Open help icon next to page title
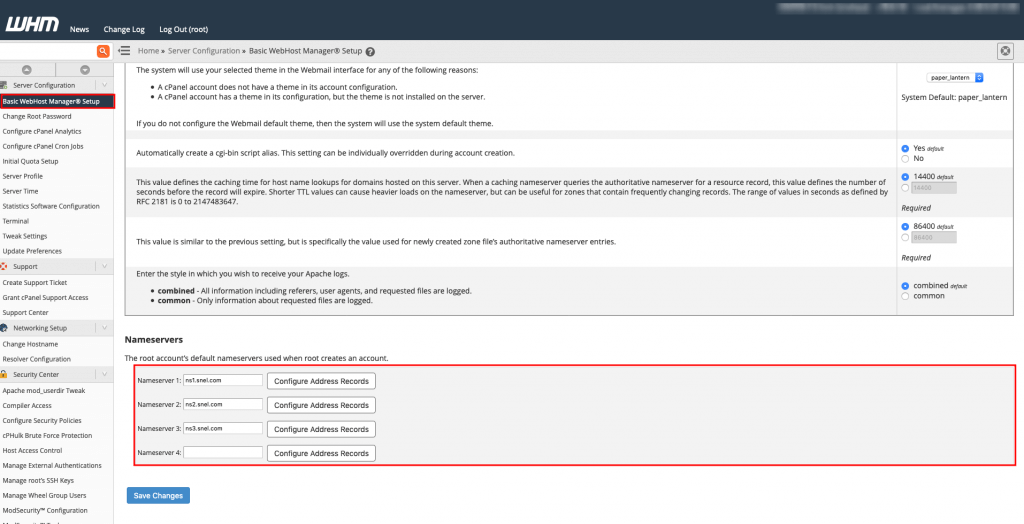The height and width of the screenshot is (524, 1024). [370, 51]
